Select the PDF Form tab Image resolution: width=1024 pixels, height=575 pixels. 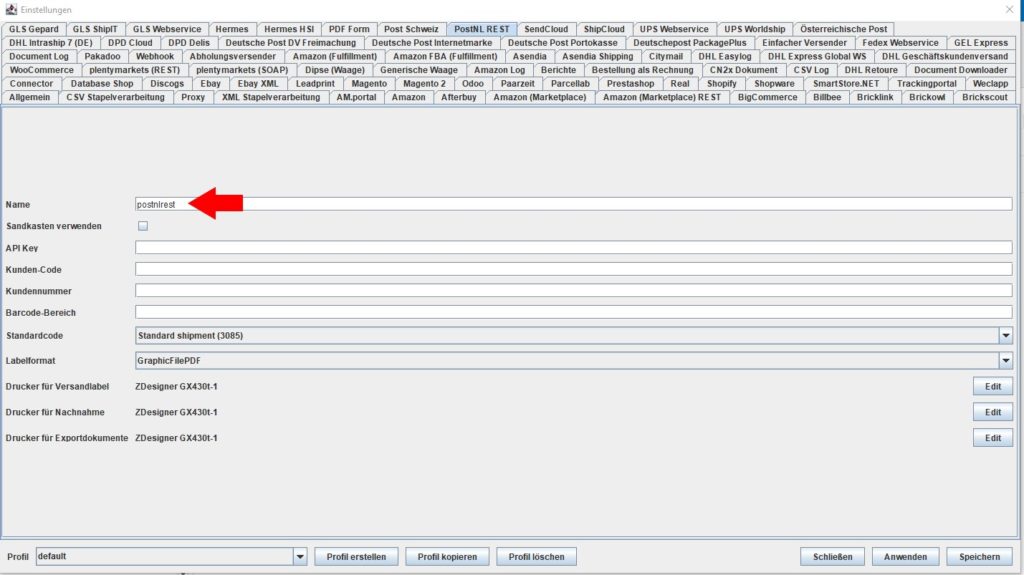[x=349, y=29]
